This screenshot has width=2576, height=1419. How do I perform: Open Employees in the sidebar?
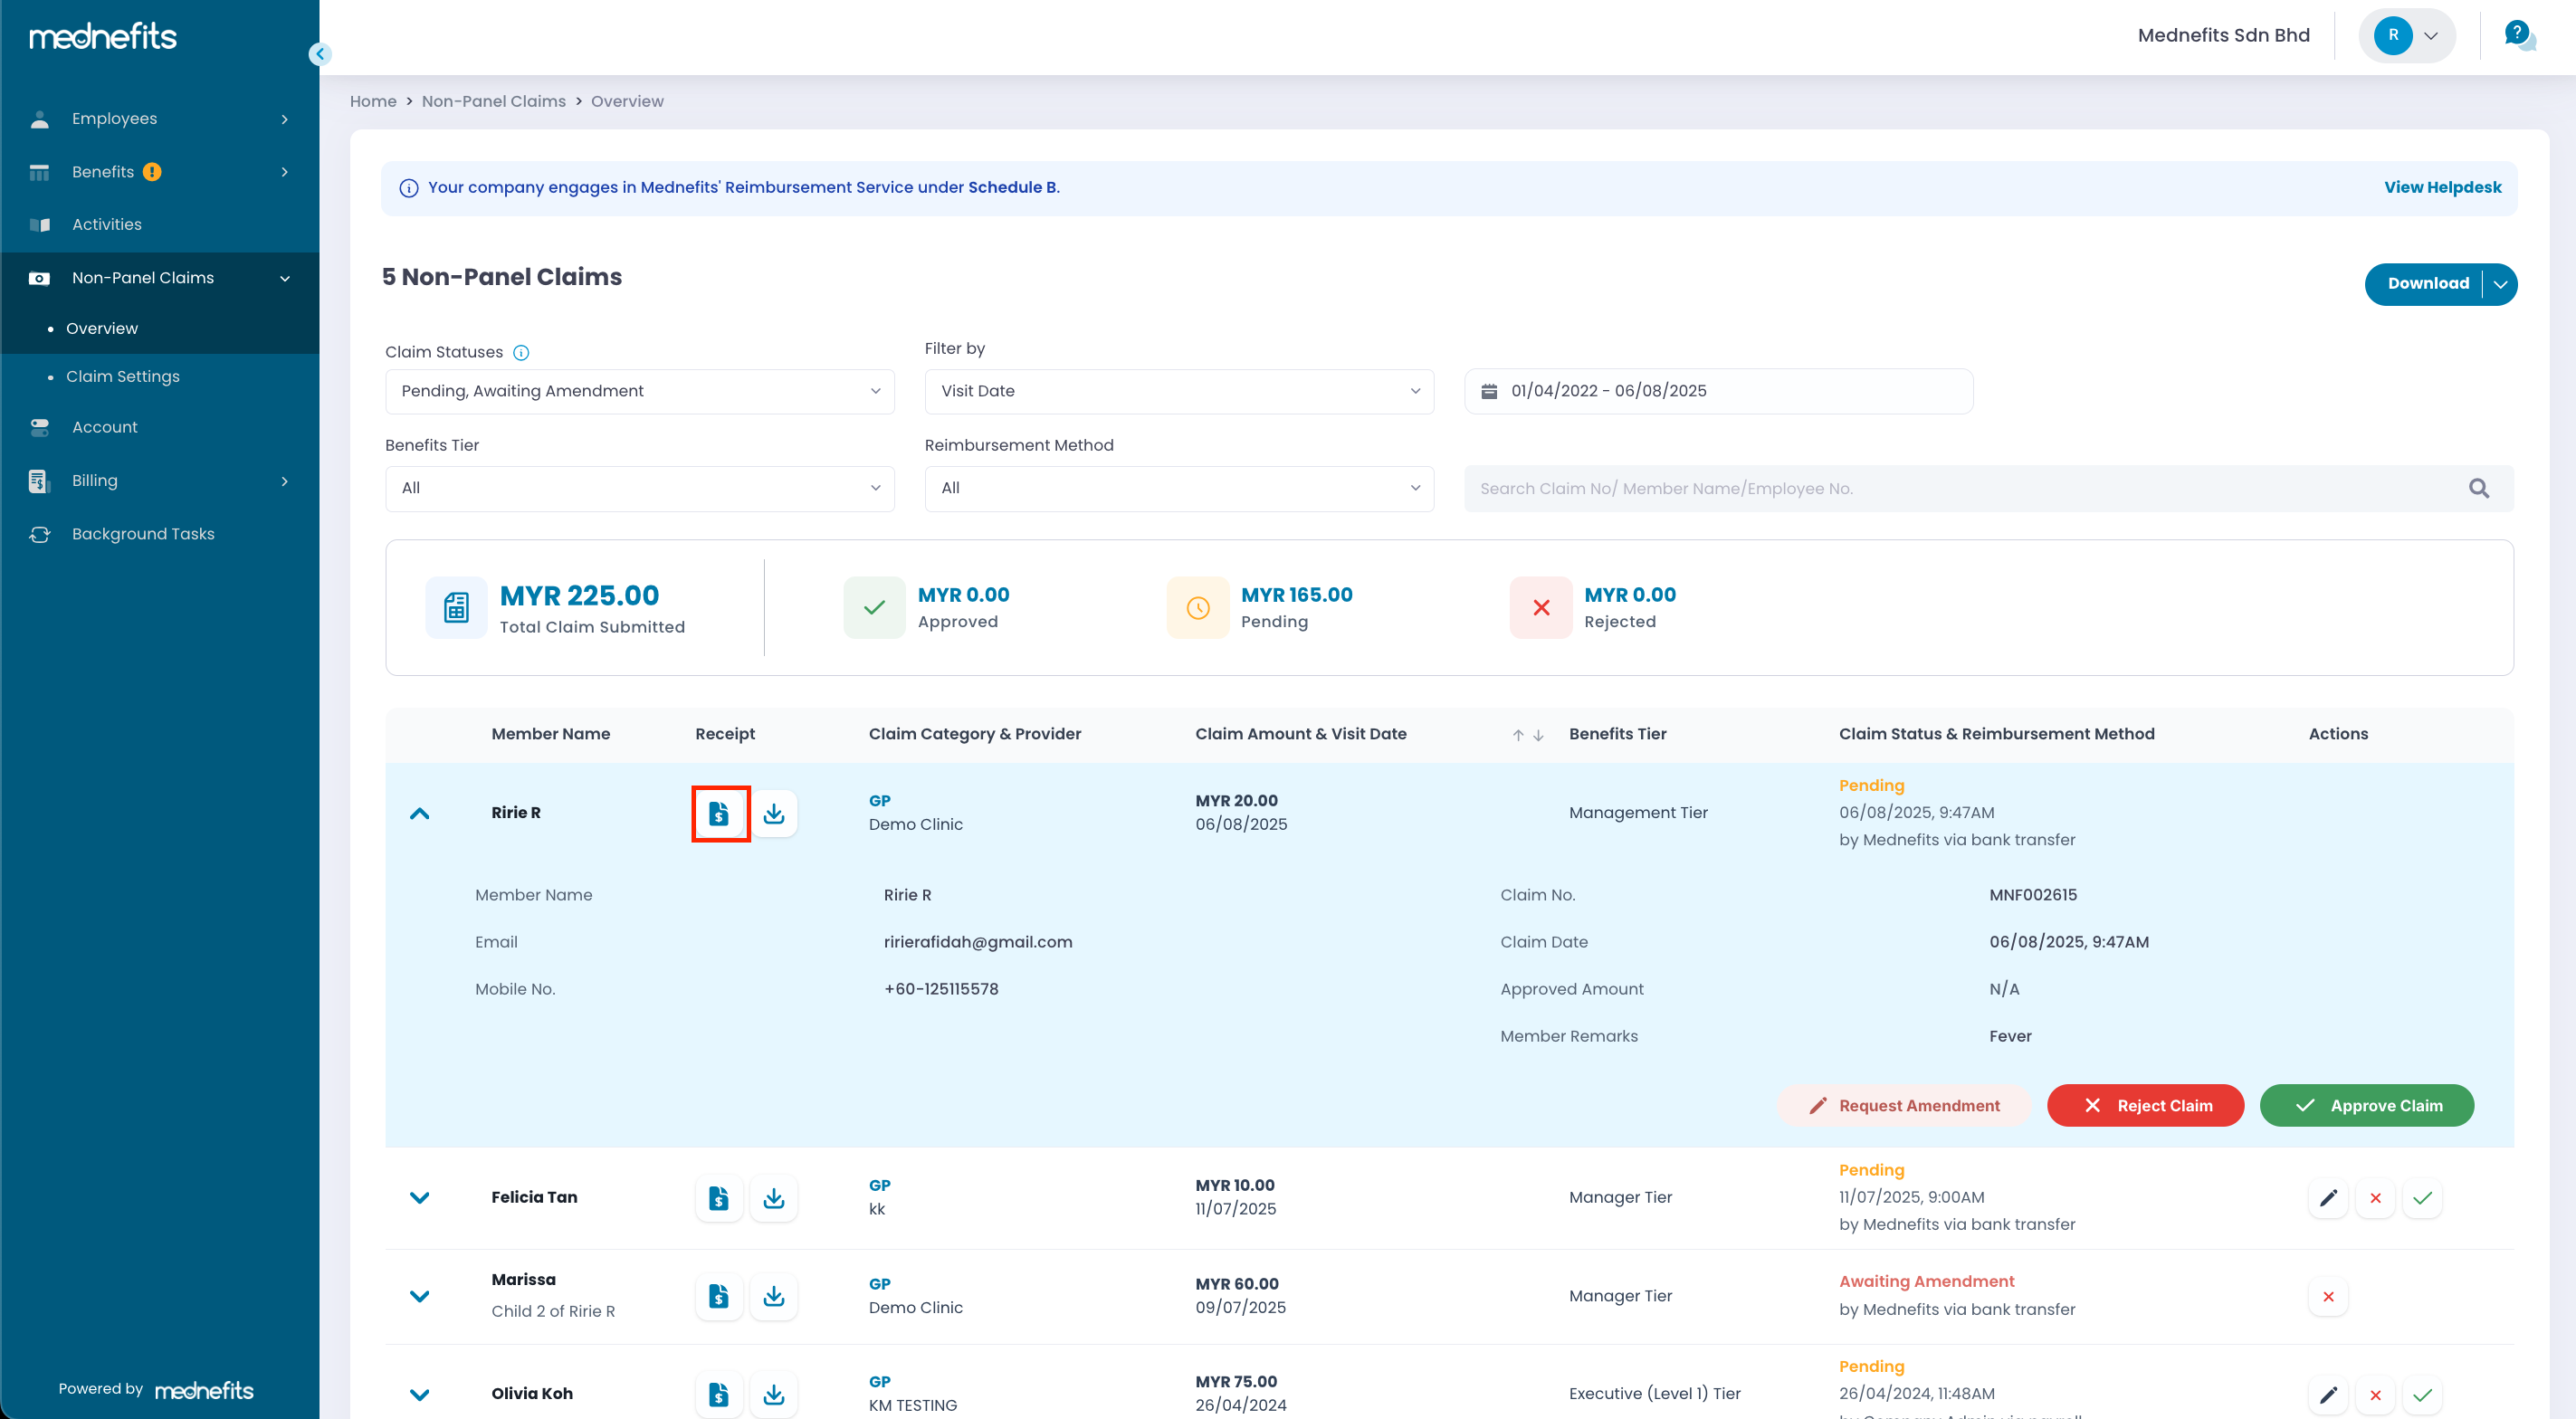[x=160, y=118]
